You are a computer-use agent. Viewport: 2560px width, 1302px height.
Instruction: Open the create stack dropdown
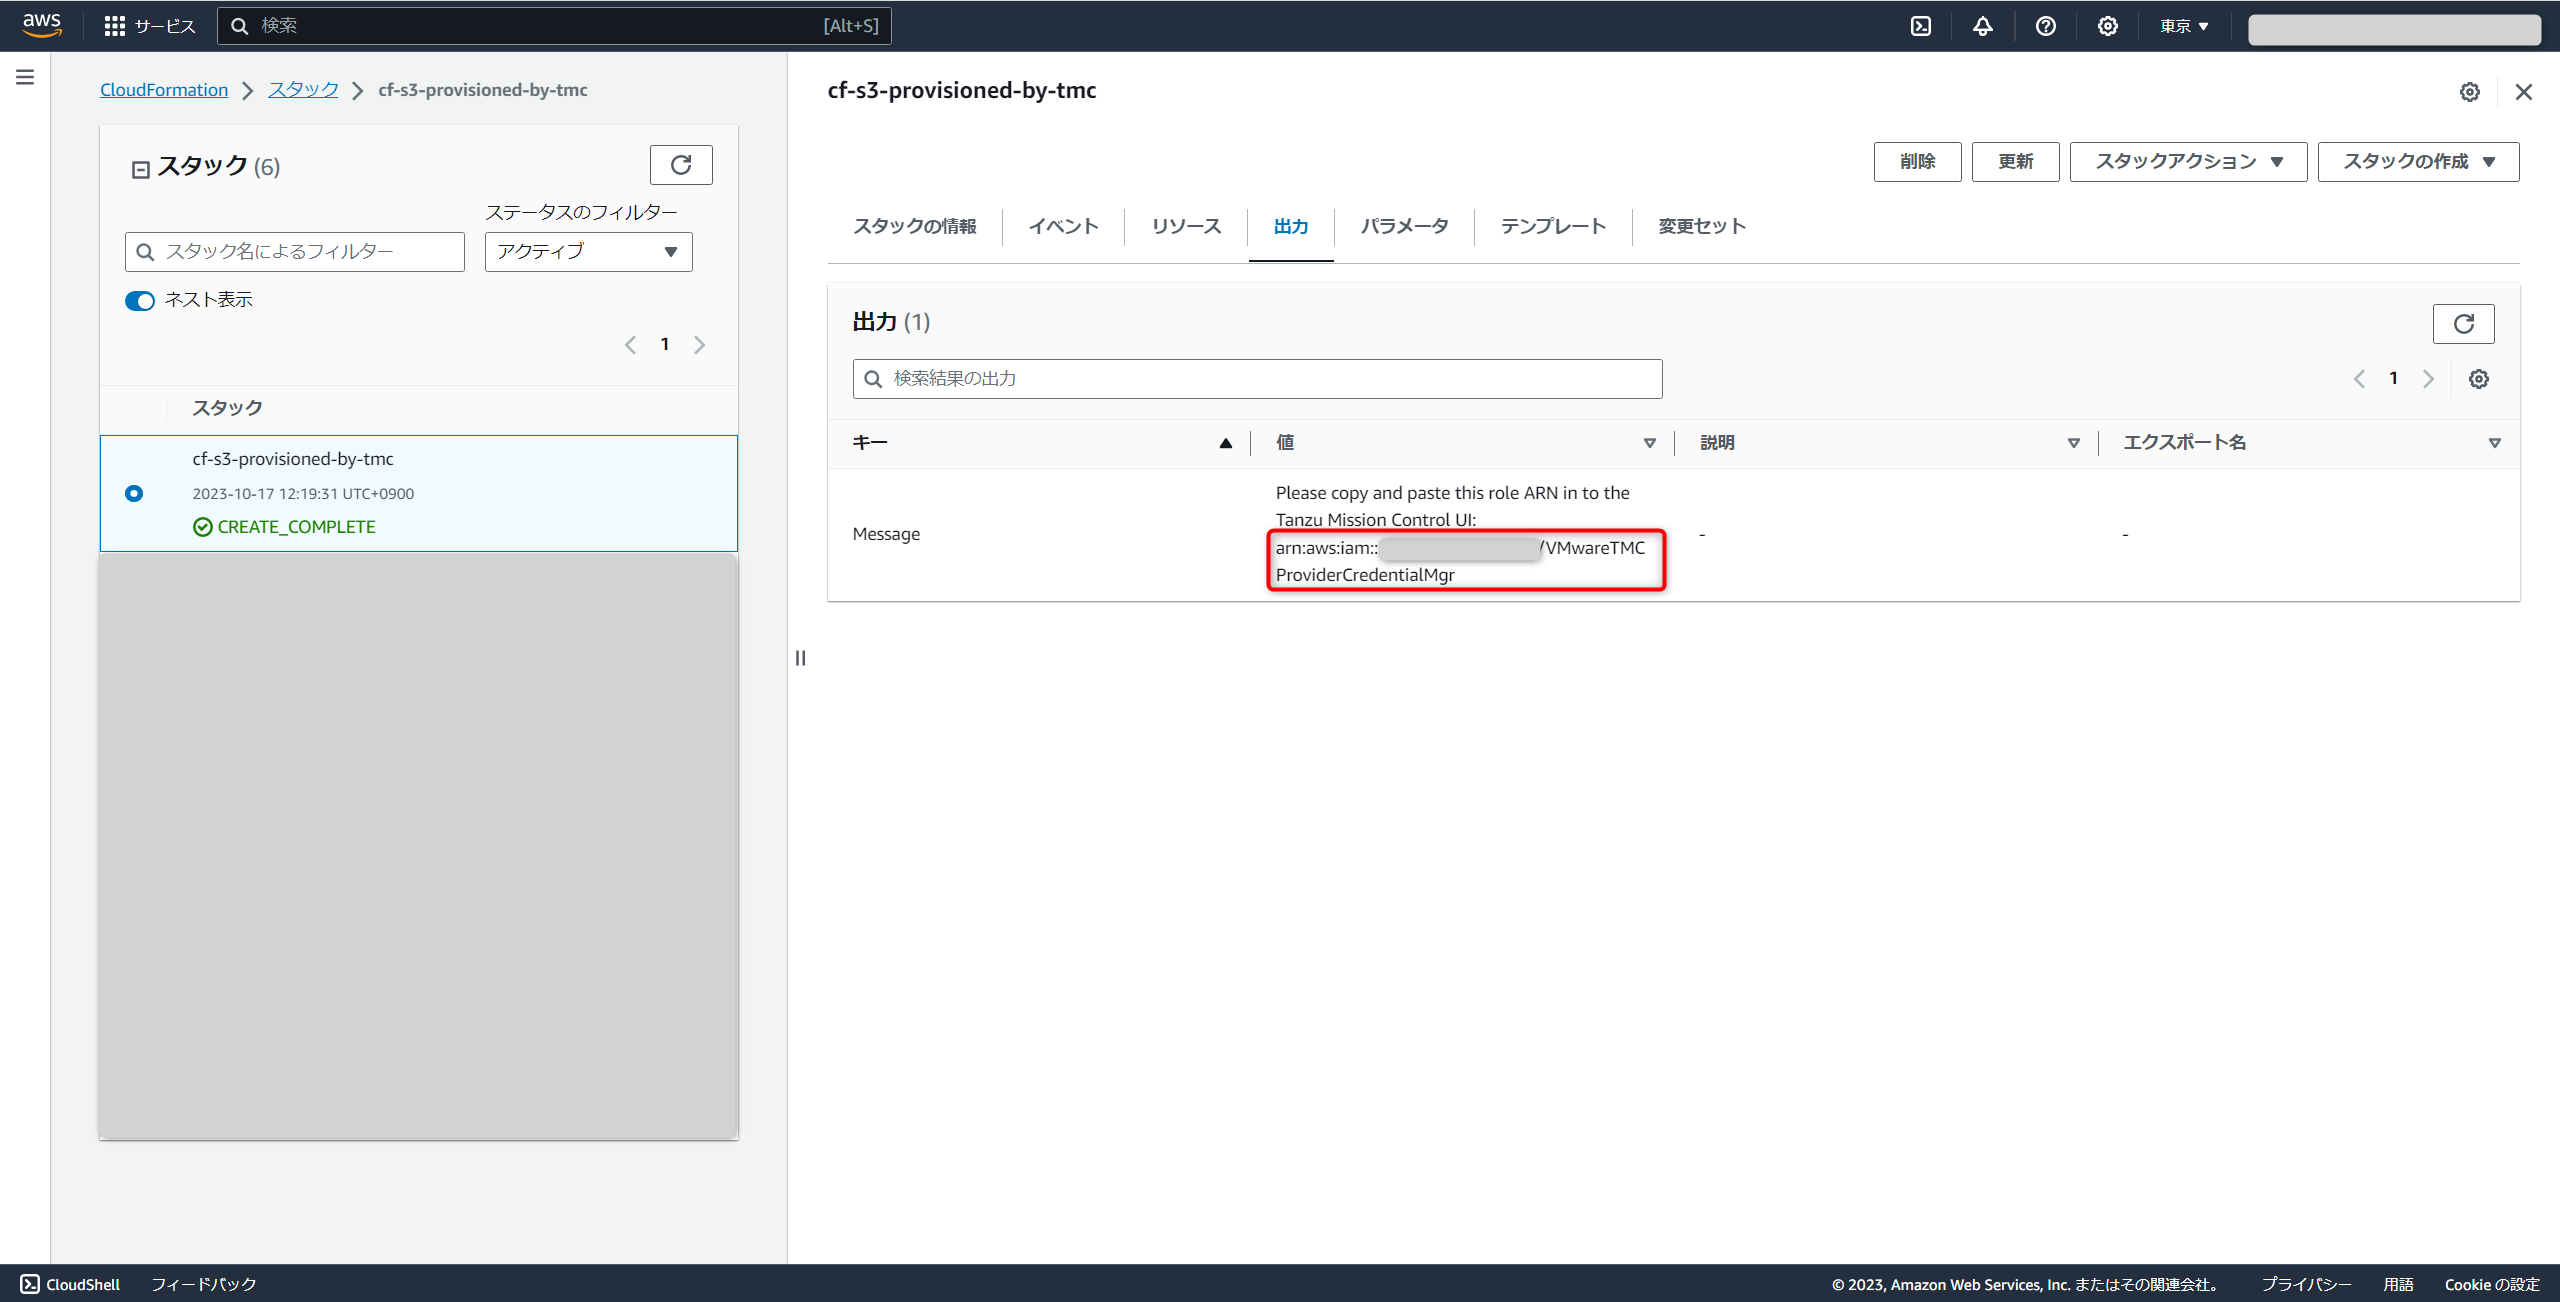2417,162
